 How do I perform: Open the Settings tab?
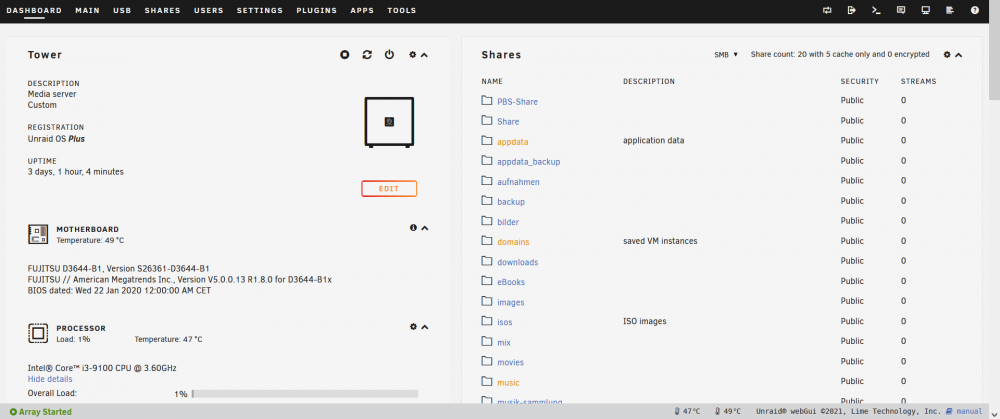pos(260,10)
